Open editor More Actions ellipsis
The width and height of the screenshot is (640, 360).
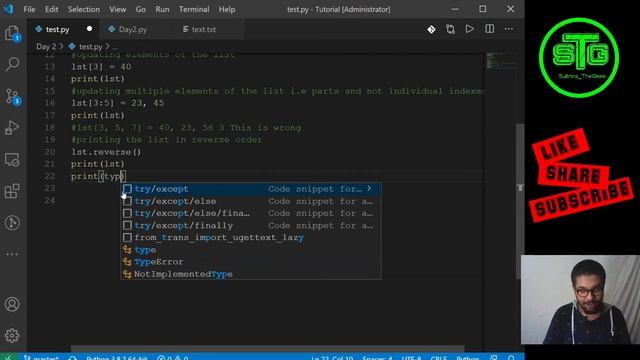(509, 29)
